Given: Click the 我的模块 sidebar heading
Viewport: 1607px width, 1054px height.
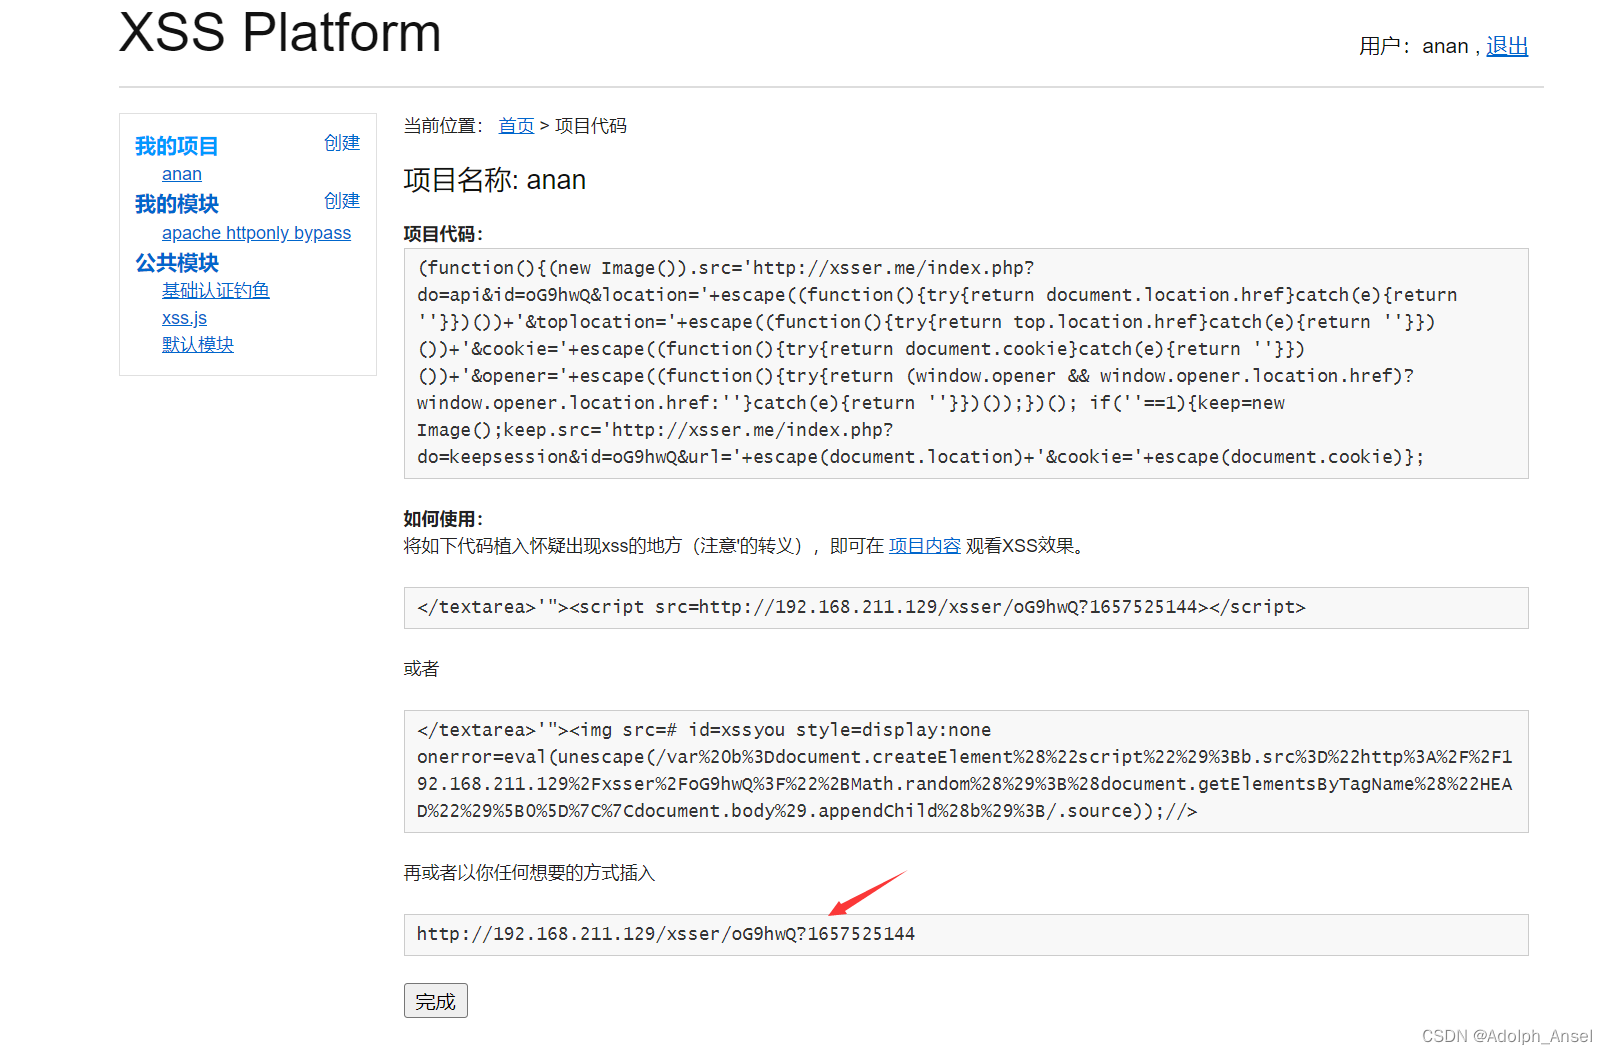Looking at the screenshot, I should pyautogui.click(x=177, y=204).
